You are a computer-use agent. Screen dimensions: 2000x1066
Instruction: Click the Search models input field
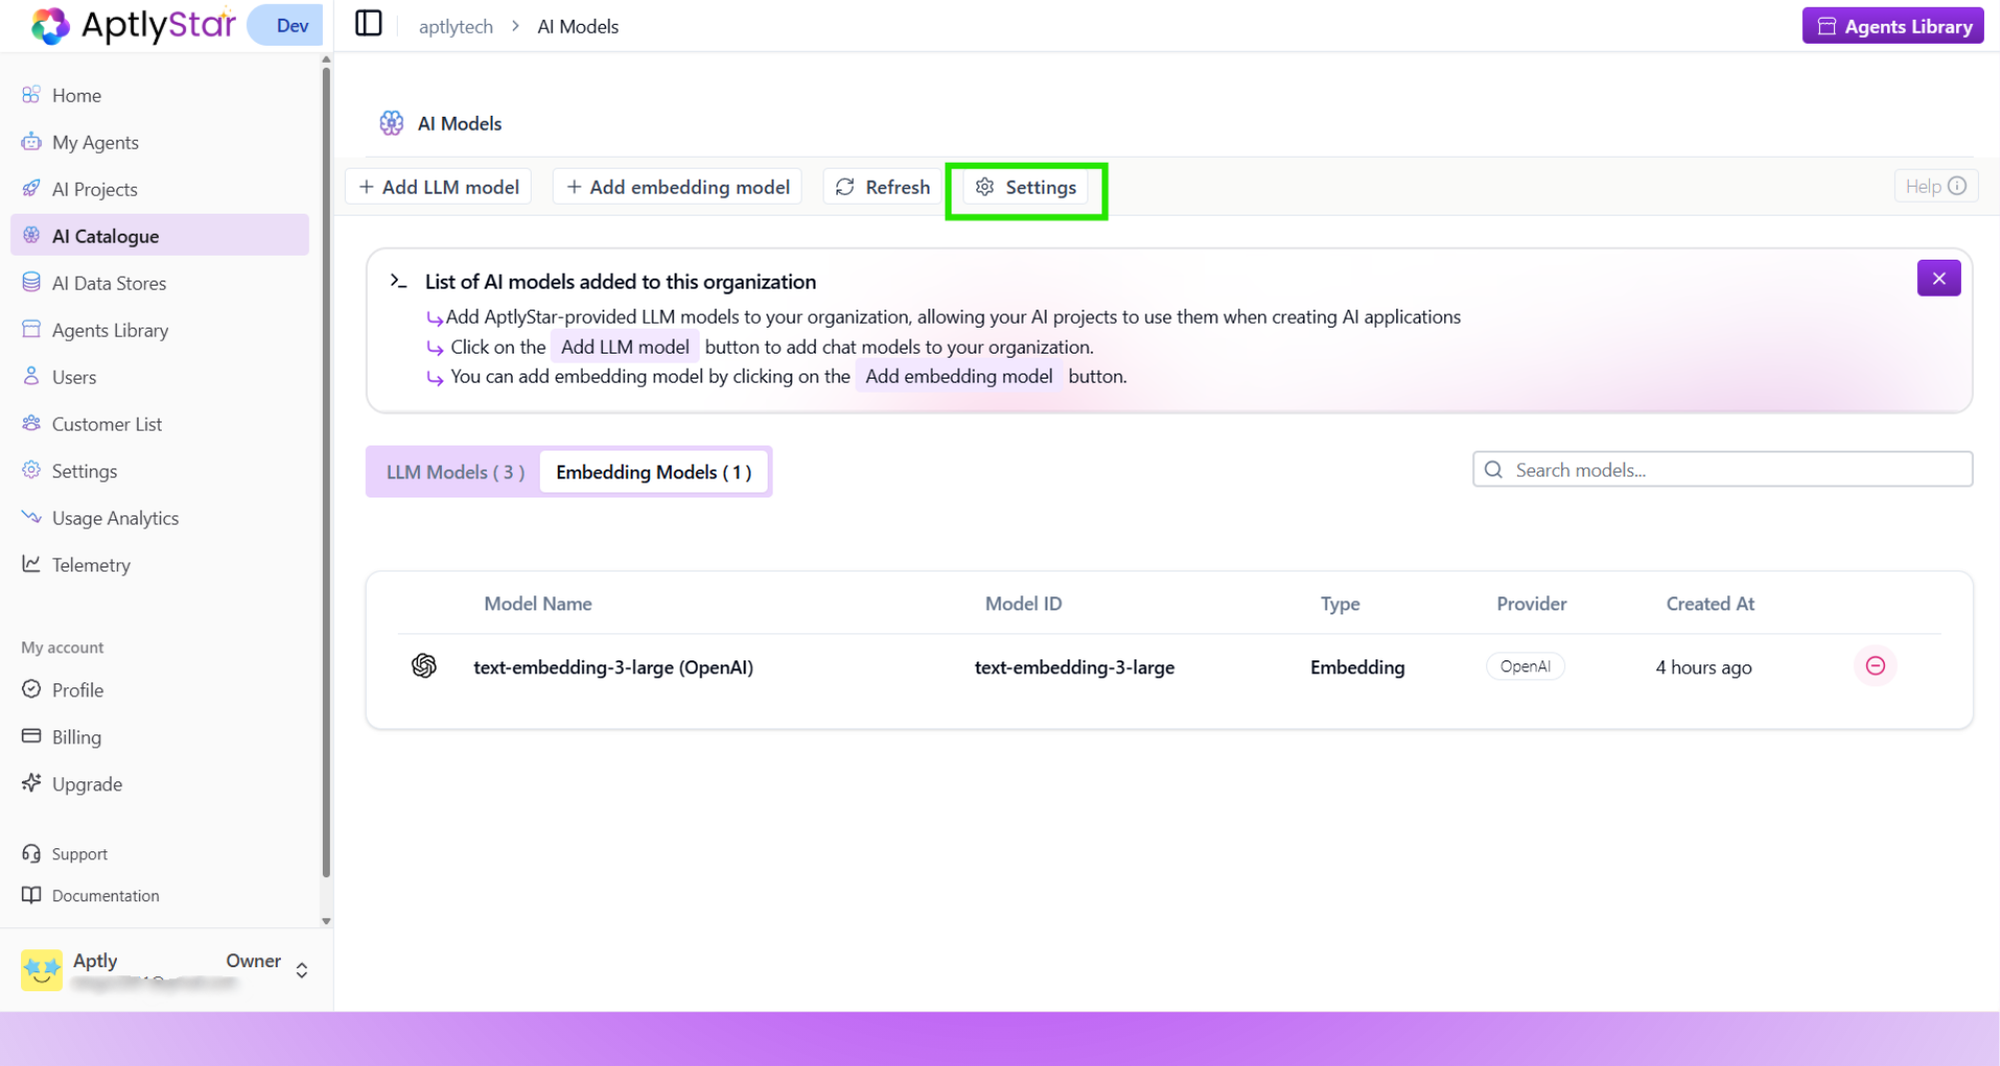coord(1720,469)
